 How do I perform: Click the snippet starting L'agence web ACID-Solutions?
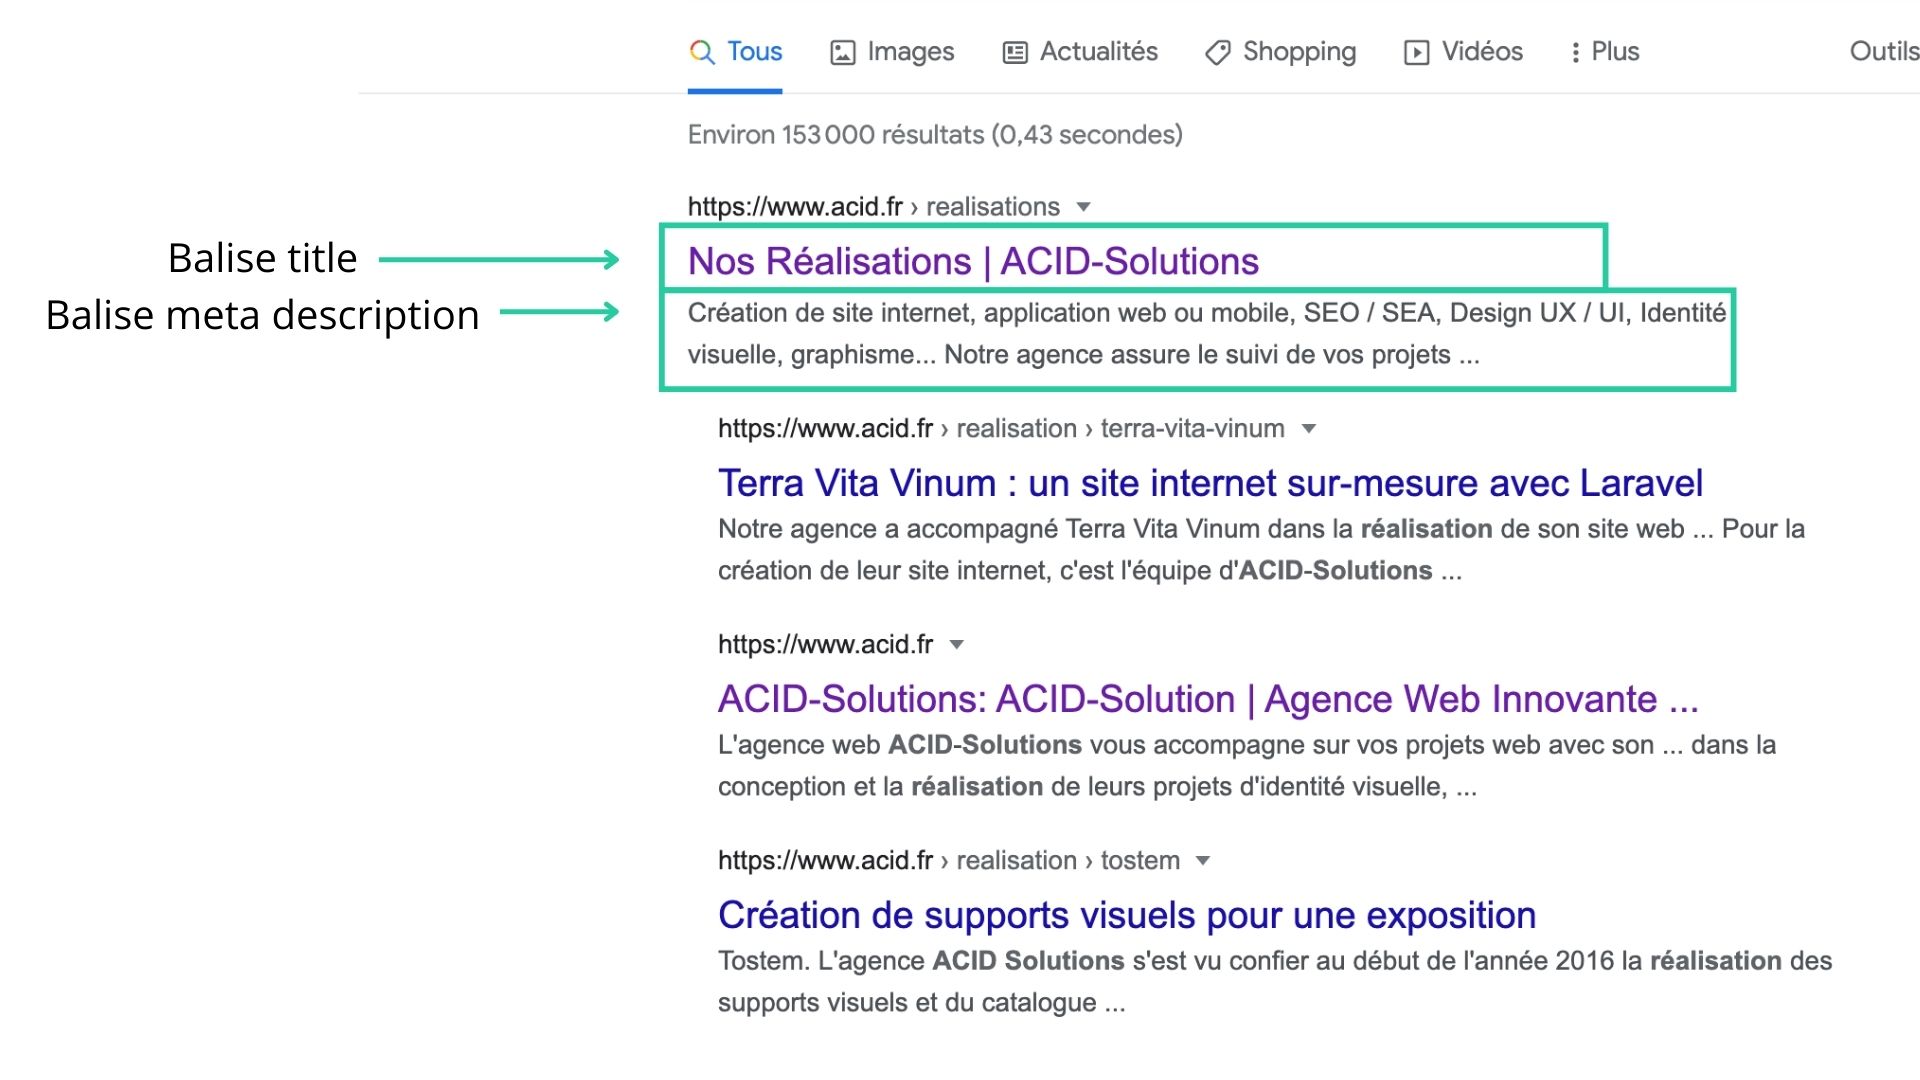(1247, 766)
